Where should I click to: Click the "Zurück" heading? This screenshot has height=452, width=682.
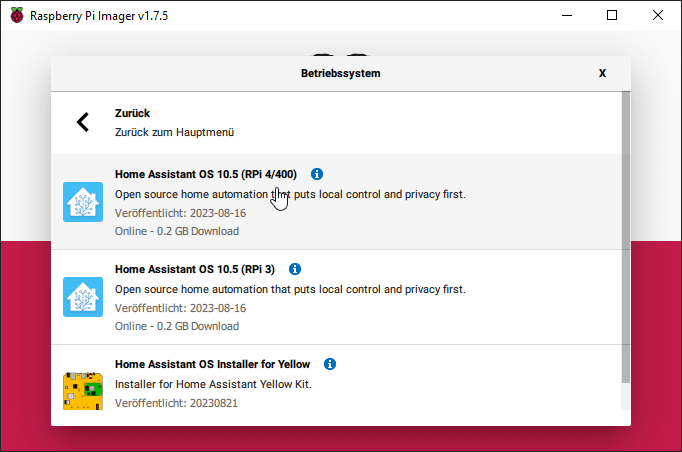point(132,114)
